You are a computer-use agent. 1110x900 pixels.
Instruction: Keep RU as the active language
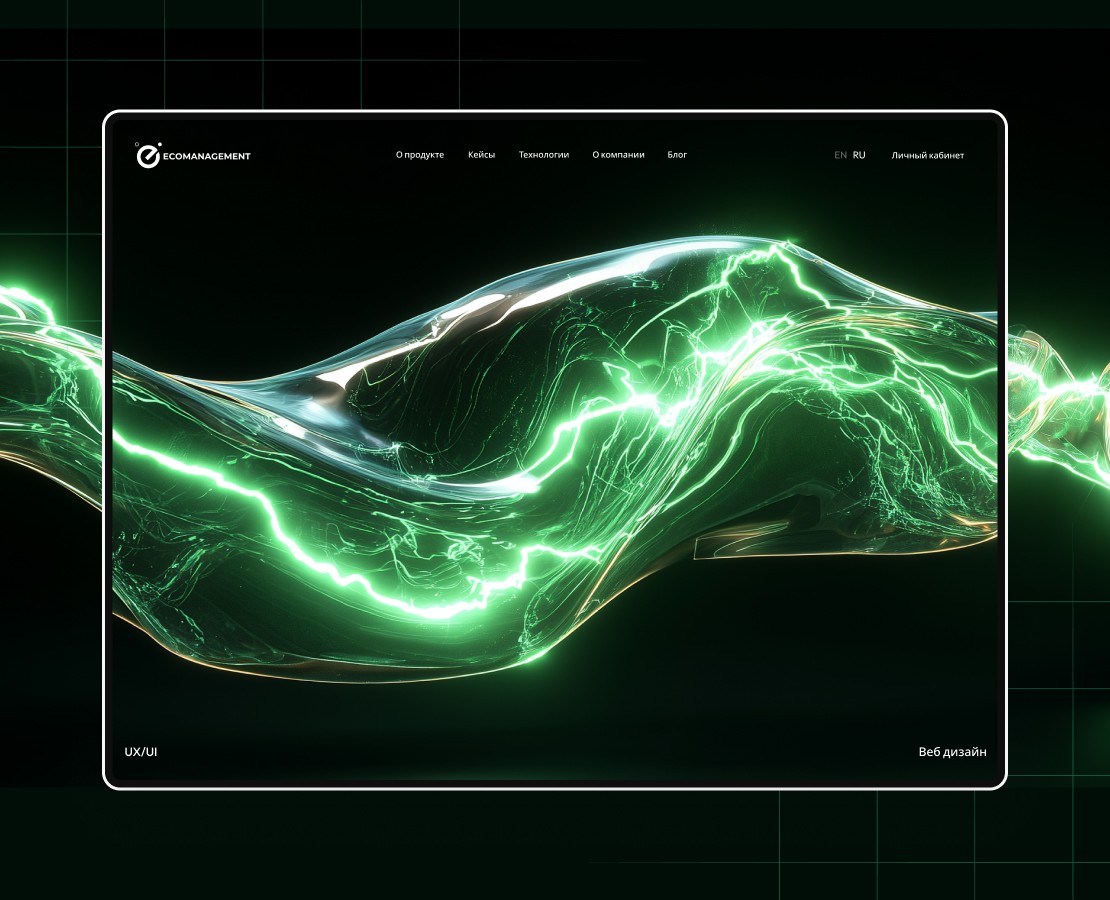pyautogui.click(x=858, y=155)
